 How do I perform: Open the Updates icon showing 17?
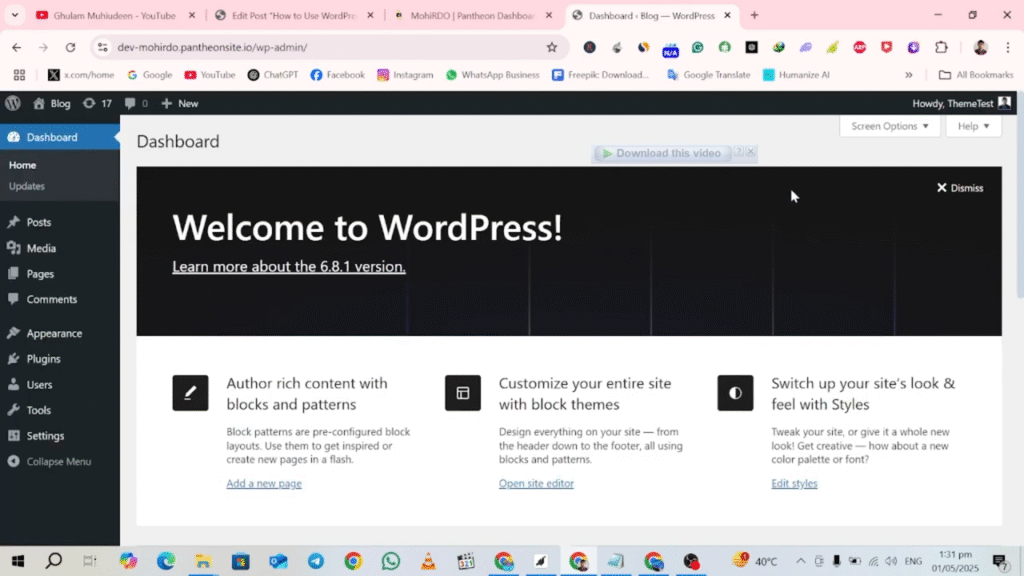click(97, 103)
